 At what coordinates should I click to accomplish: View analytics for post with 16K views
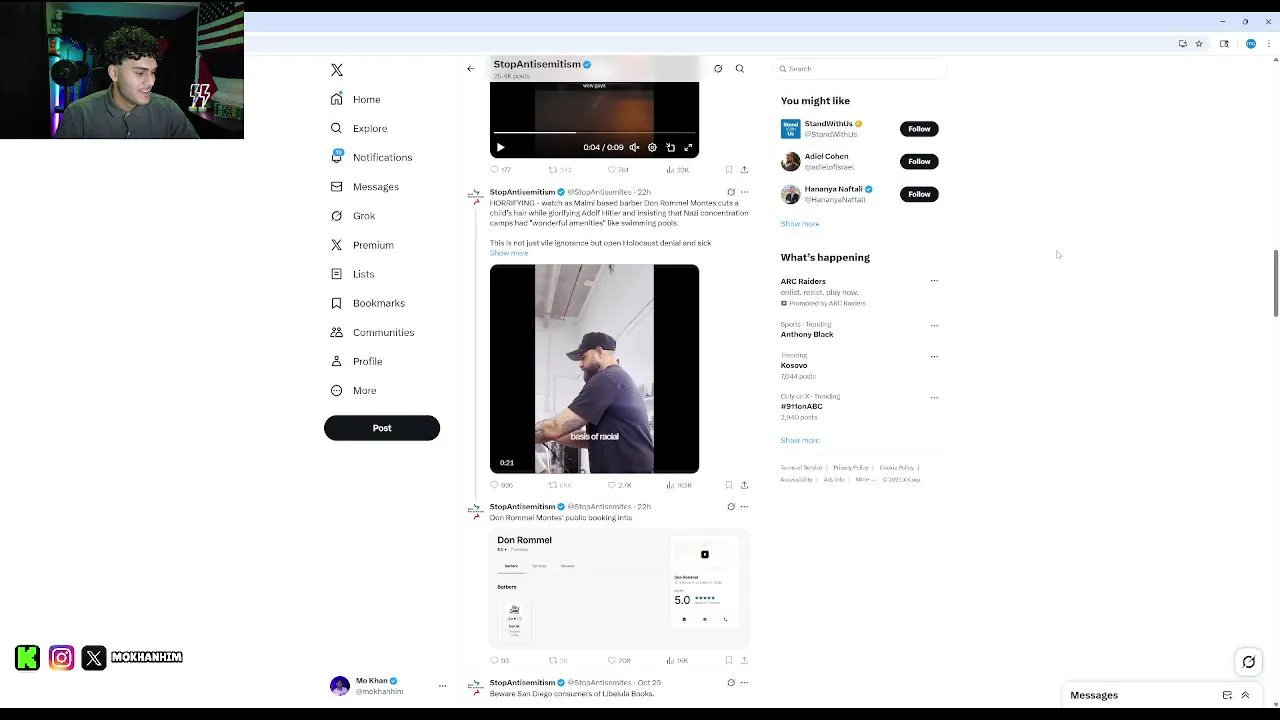pyautogui.click(x=677, y=660)
